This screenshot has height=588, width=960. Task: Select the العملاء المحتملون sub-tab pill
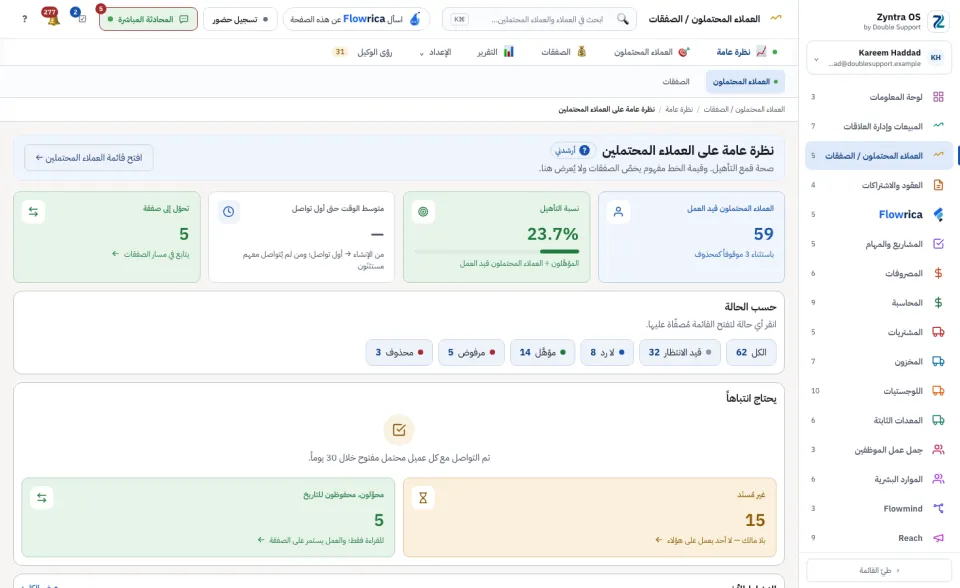745,81
